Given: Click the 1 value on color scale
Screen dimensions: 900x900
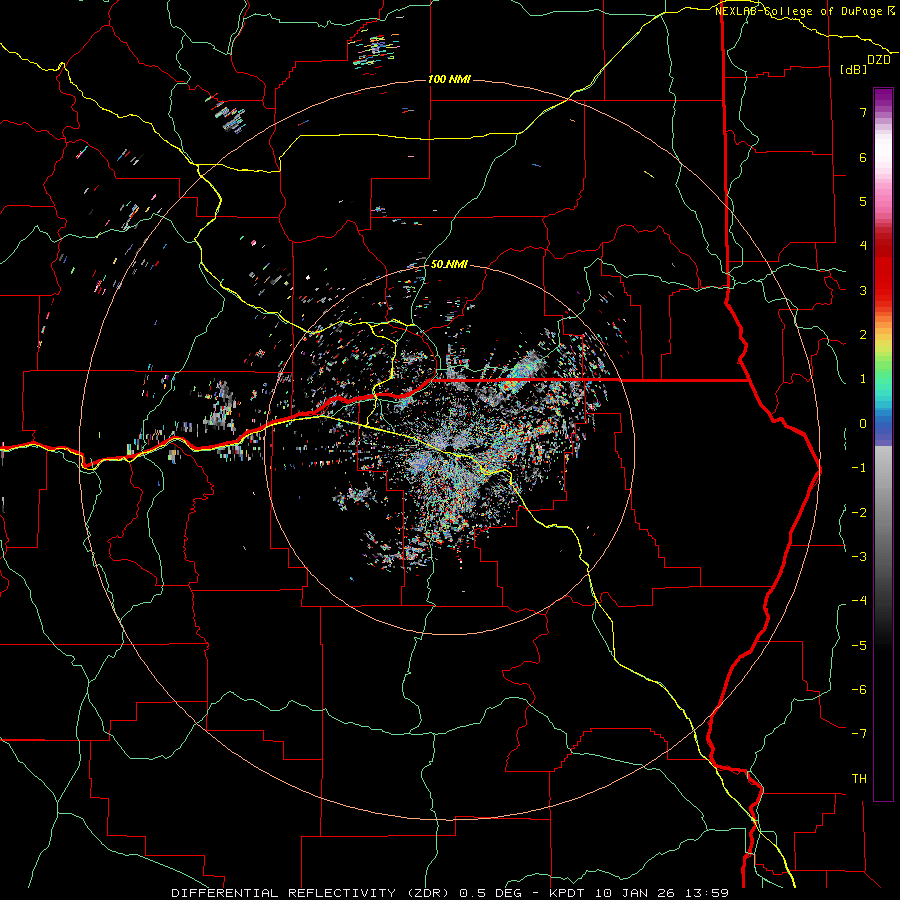Looking at the screenshot, I should [x=863, y=379].
